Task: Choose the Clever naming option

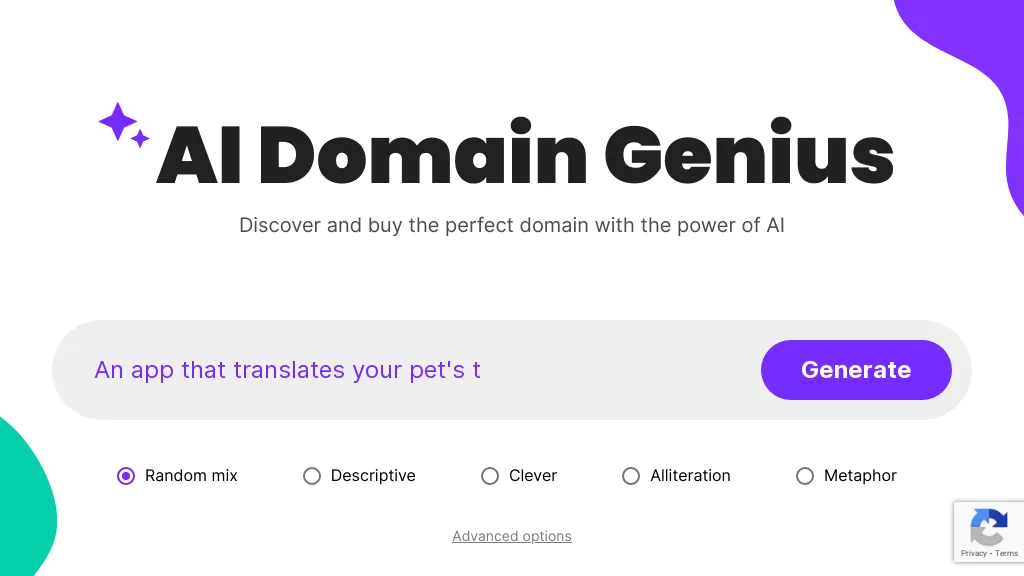Action: [490, 476]
